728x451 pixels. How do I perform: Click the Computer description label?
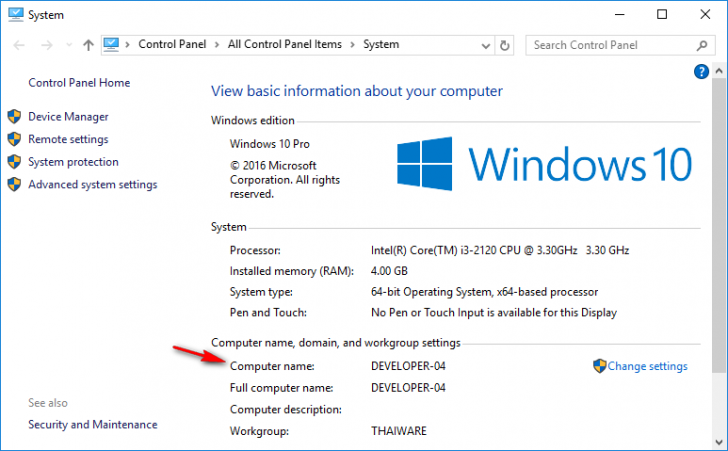pos(286,409)
